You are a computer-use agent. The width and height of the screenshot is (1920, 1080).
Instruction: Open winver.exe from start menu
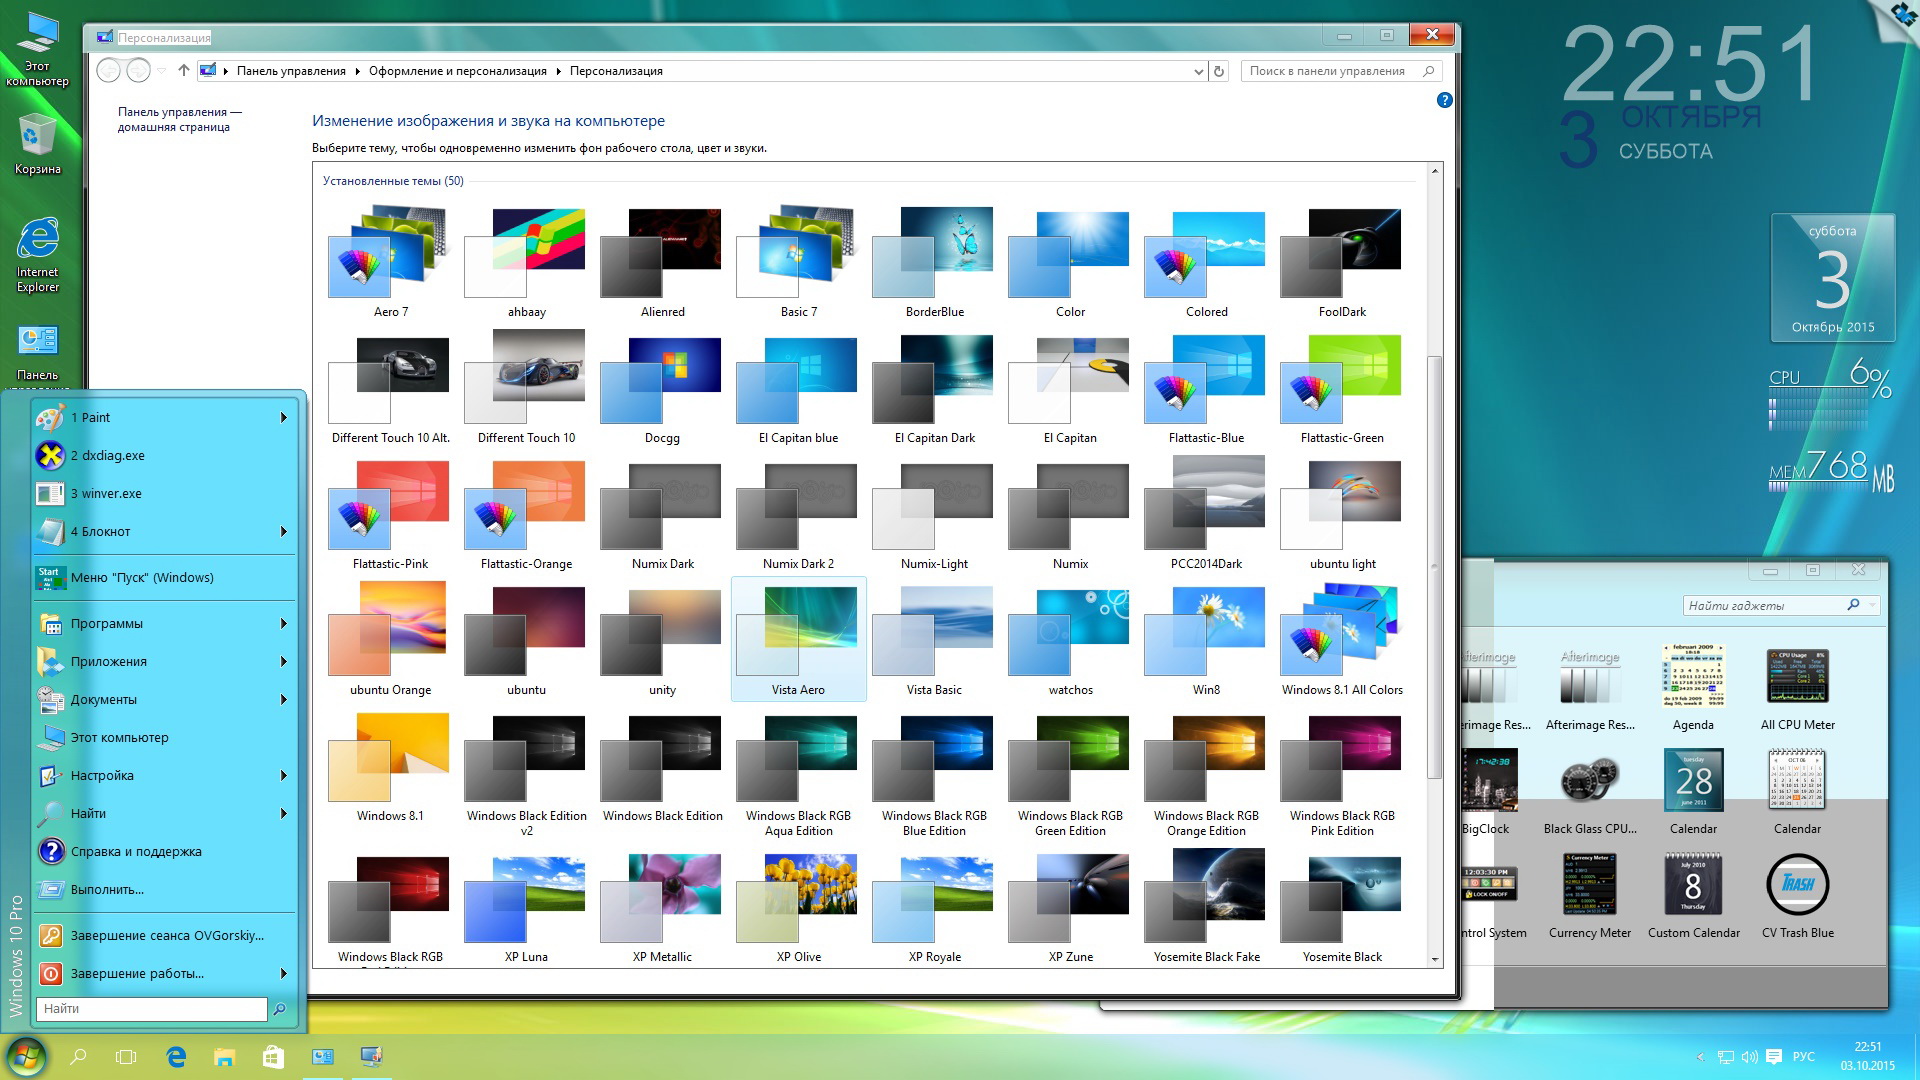(164, 493)
